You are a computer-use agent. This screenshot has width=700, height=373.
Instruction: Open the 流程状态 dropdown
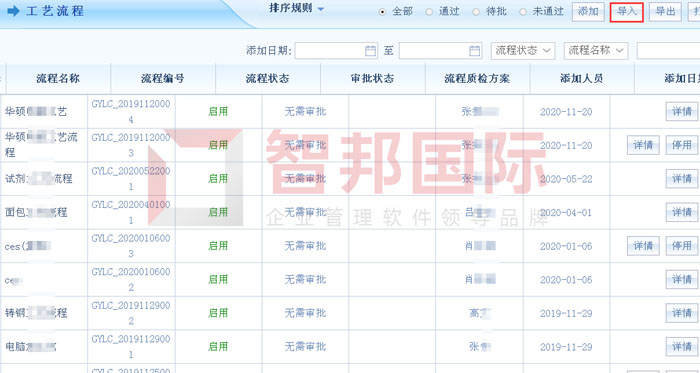pos(523,51)
